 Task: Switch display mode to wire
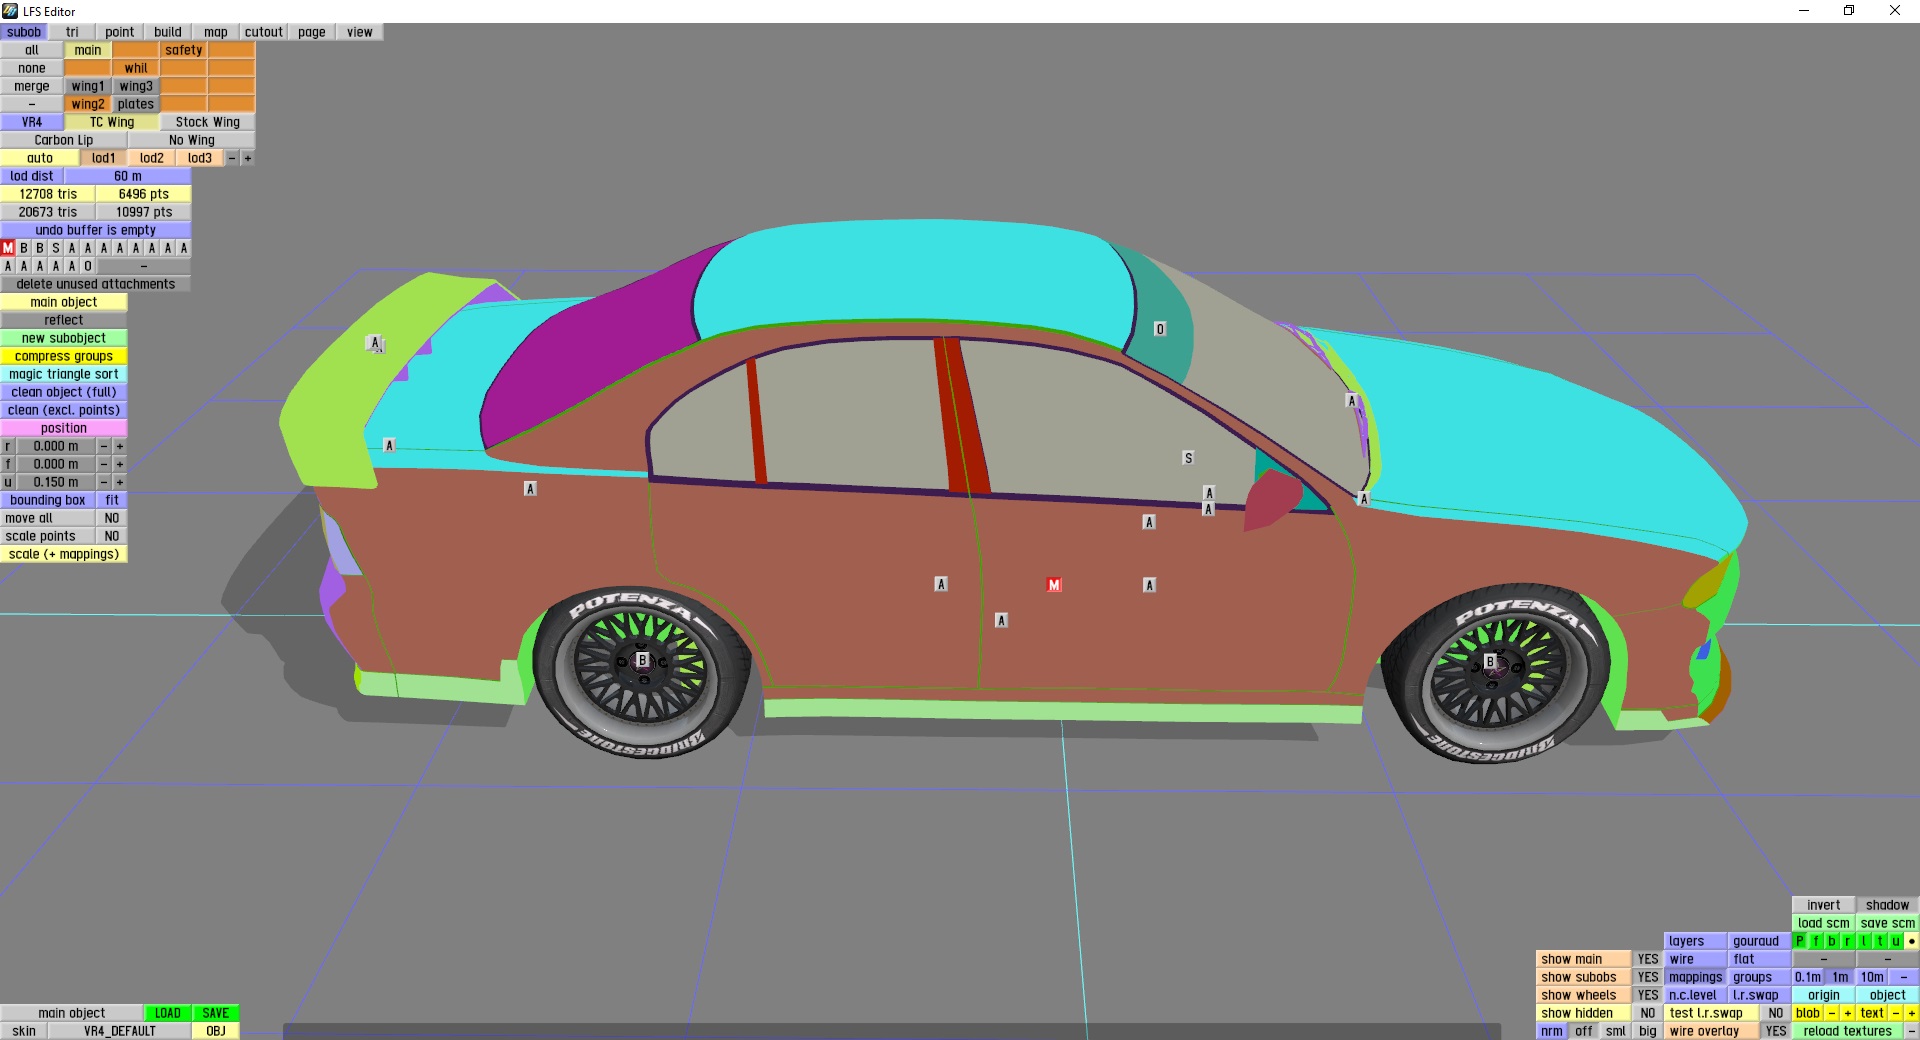[x=1696, y=959]
